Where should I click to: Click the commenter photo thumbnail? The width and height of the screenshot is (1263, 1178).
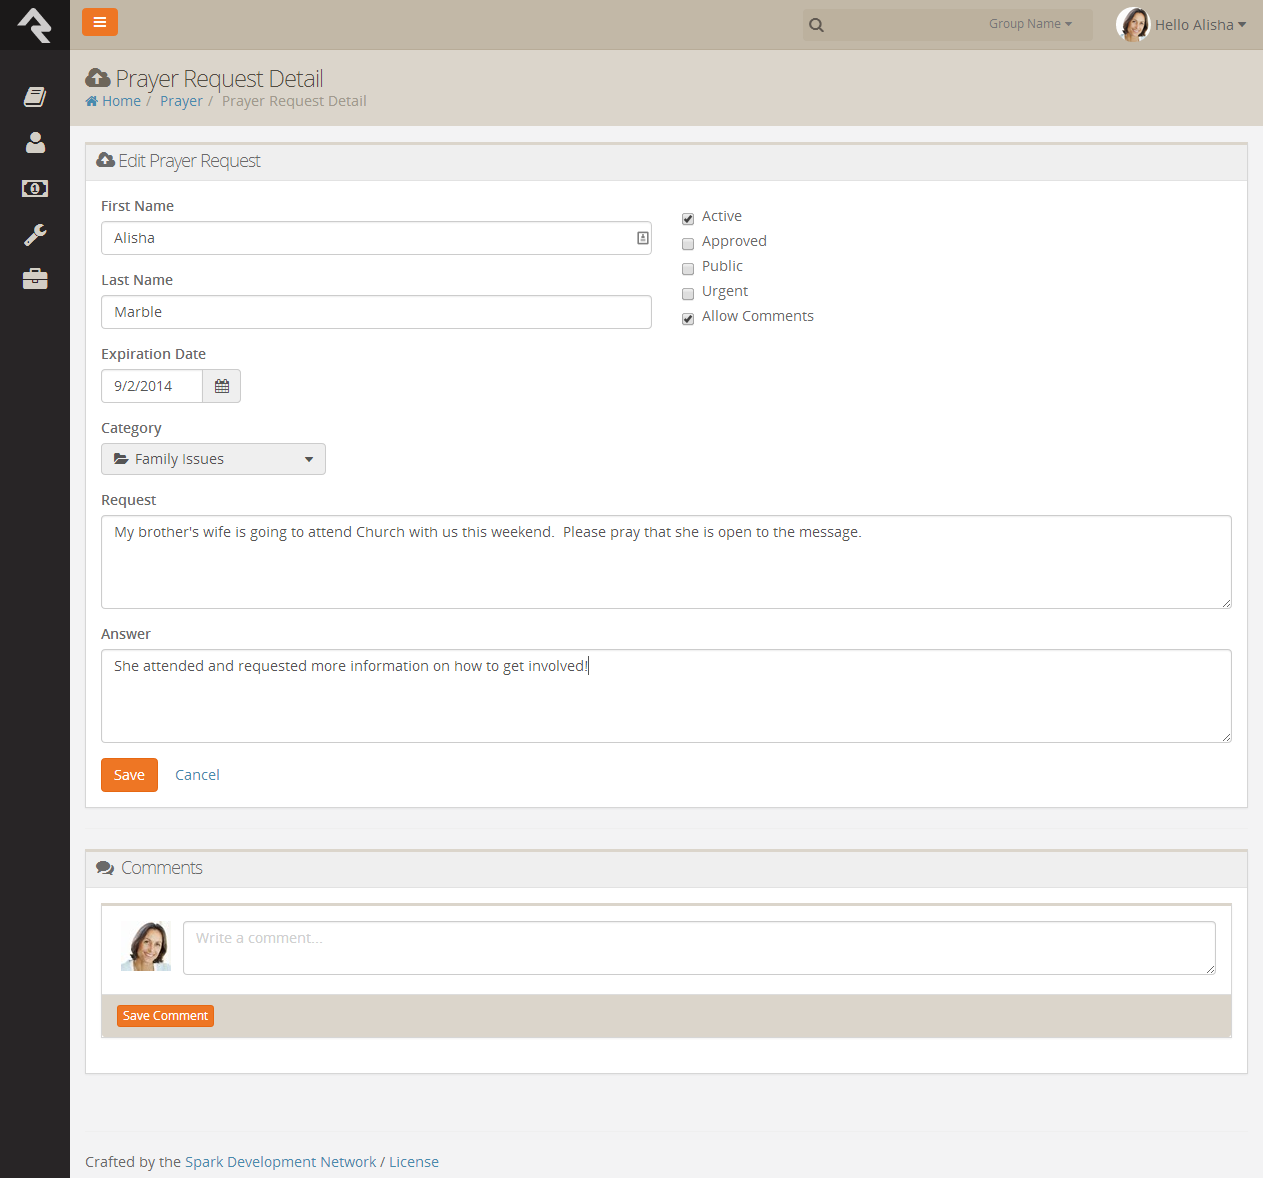[146, 946]
